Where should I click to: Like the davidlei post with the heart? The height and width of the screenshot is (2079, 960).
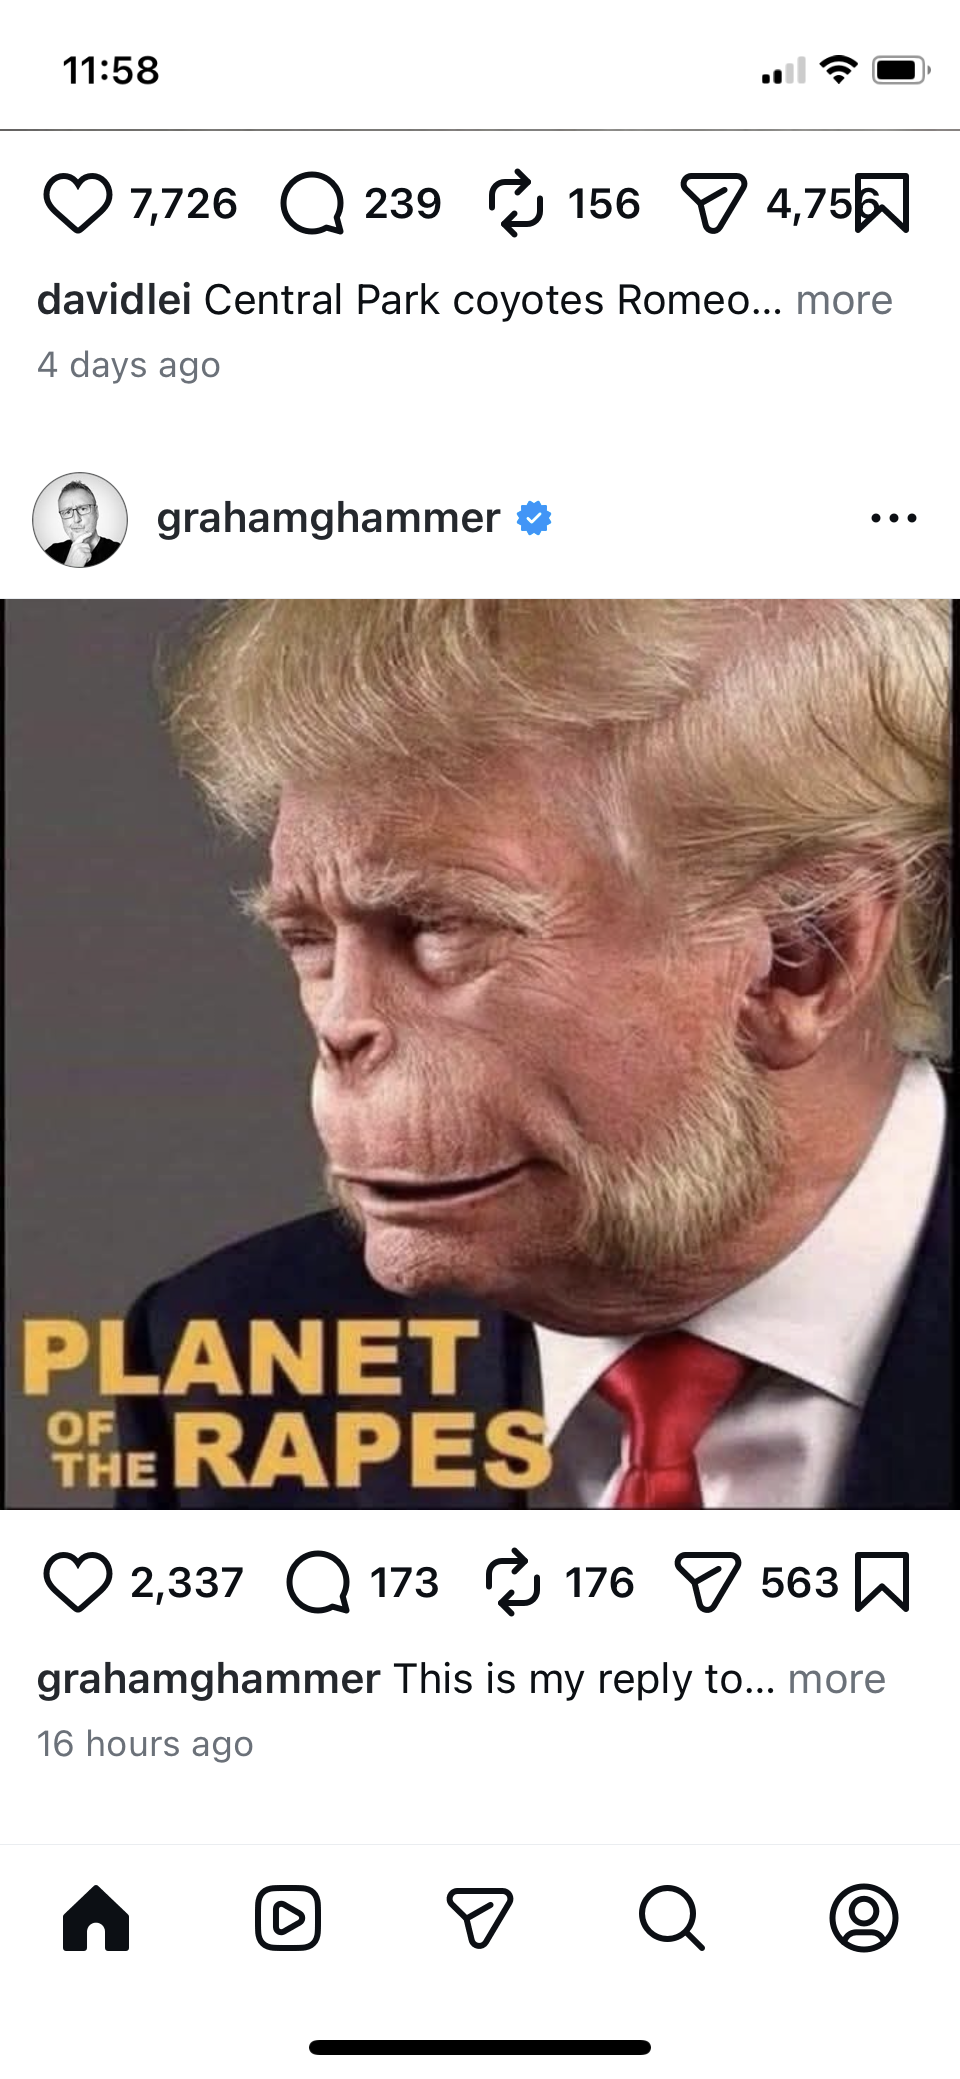click(78, 203)
